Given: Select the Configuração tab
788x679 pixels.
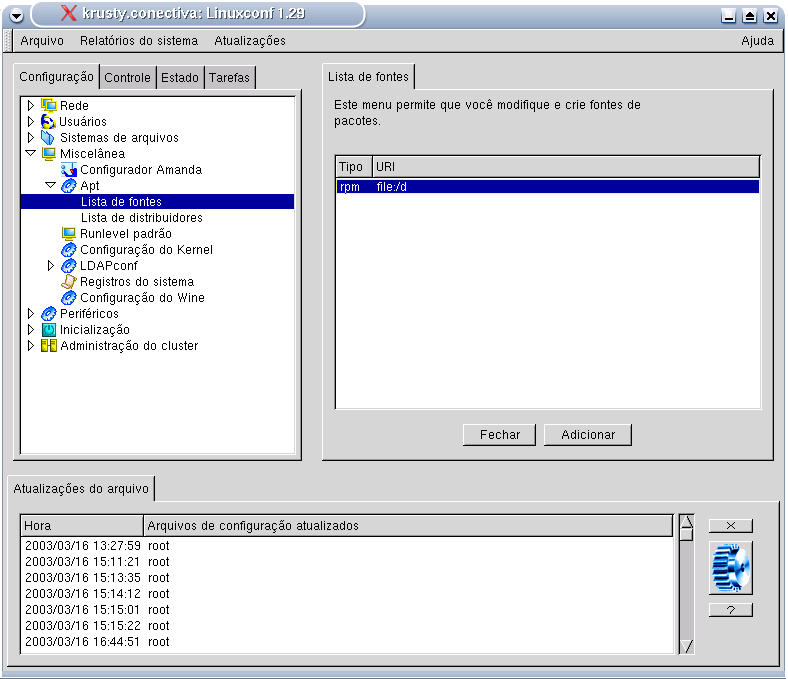Looking at the screenshot, I should [56, 76].
